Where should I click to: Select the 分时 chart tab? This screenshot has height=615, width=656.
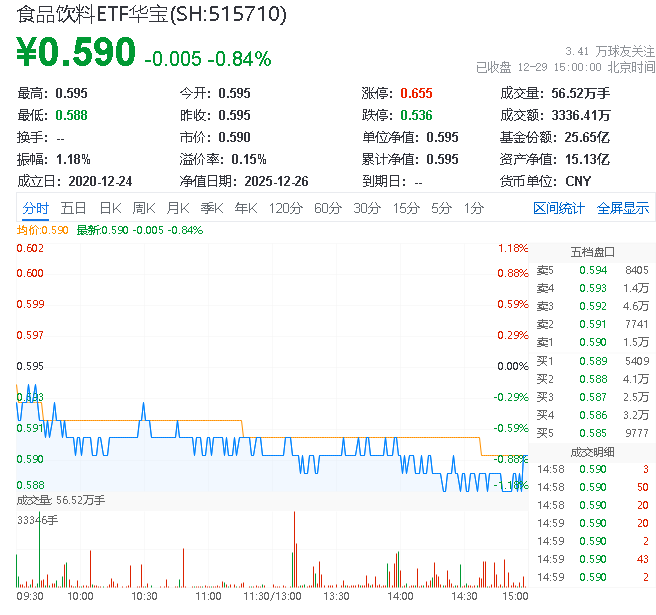(x=35, y=208)
